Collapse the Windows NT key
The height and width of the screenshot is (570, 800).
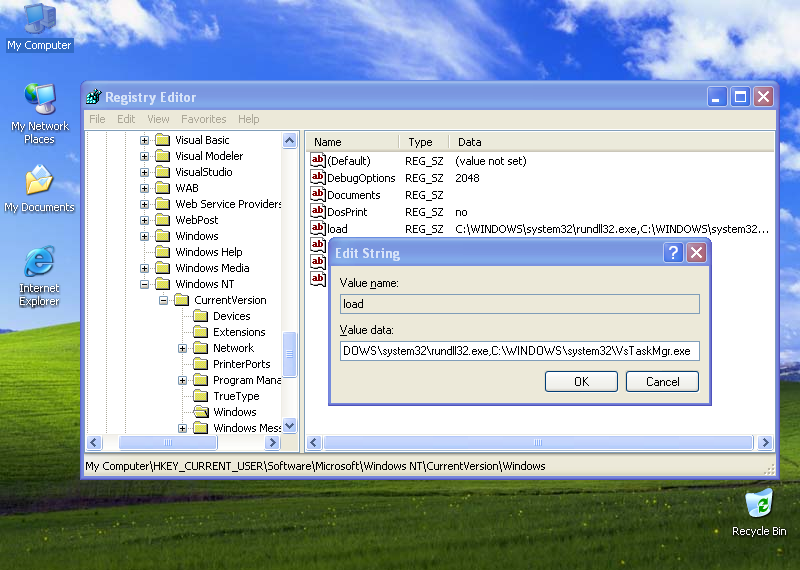tap(144, 284)
